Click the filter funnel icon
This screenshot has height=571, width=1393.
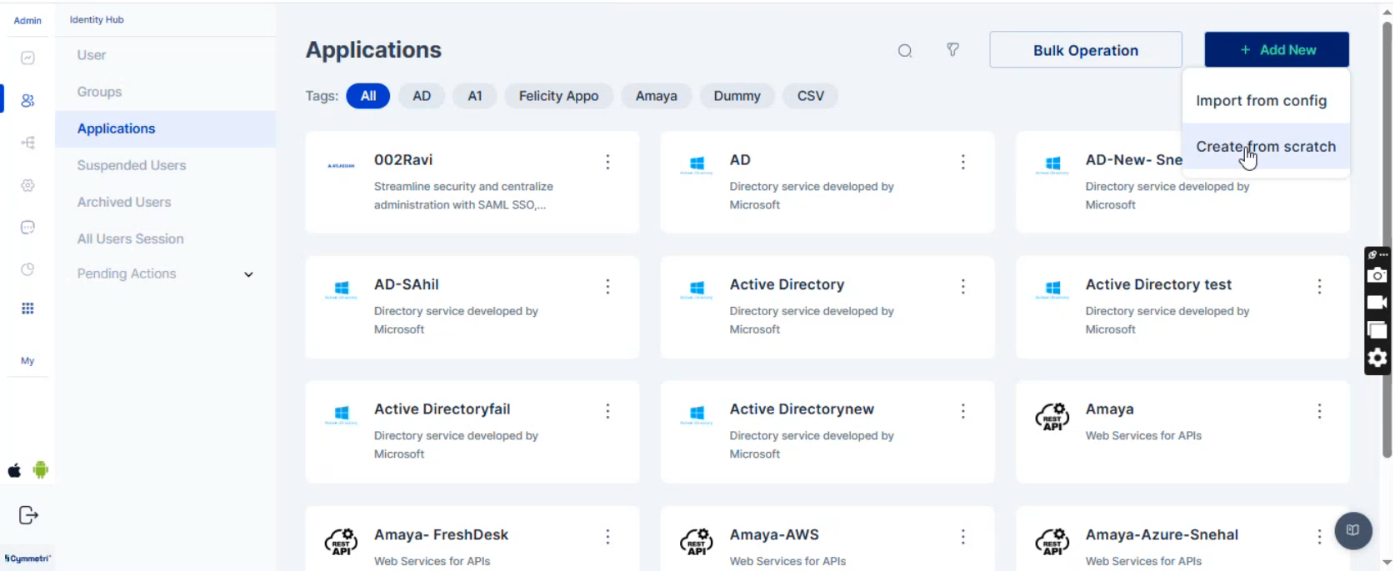(953, 50)
